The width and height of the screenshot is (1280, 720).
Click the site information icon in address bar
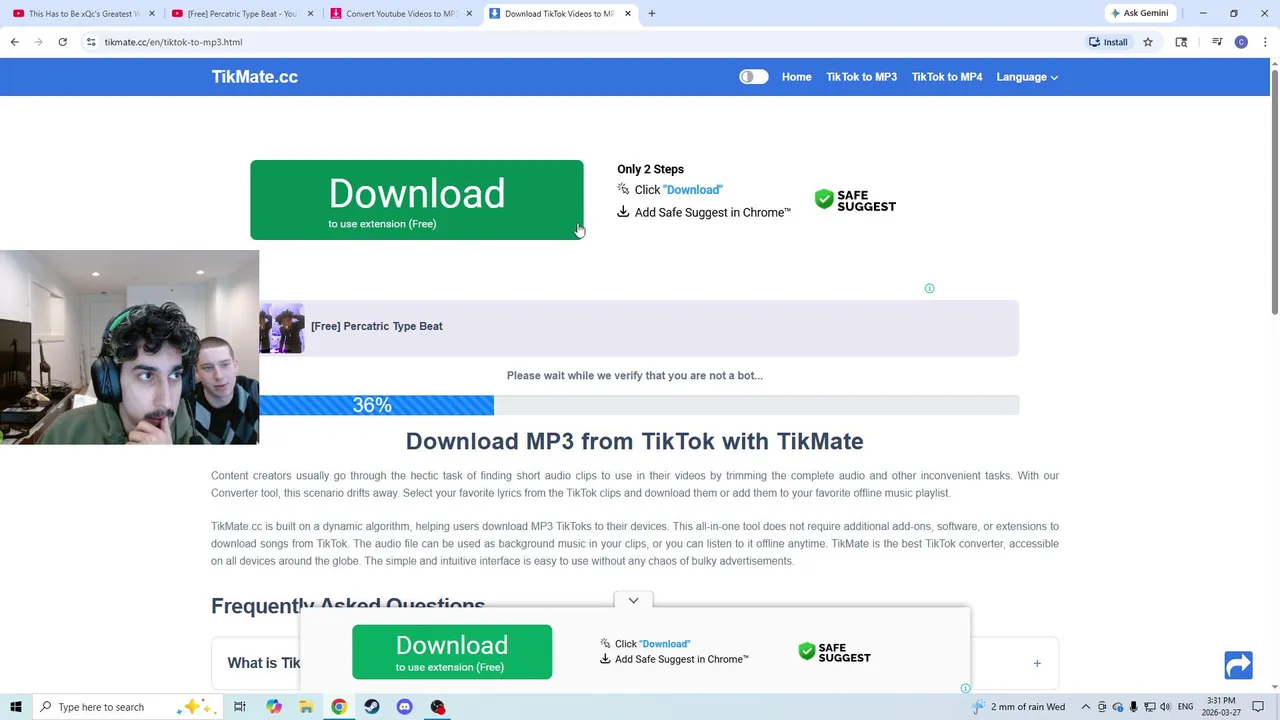tap(91, 42)
